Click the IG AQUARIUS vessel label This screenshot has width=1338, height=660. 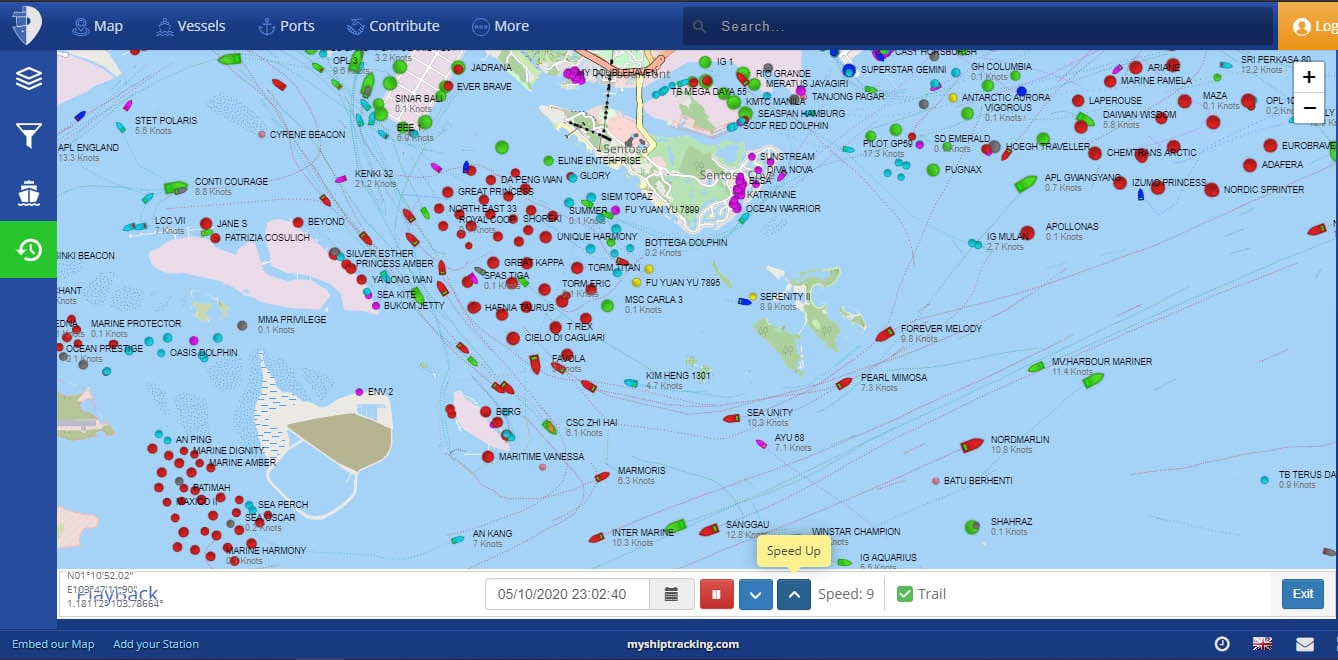tap(888, 558)
